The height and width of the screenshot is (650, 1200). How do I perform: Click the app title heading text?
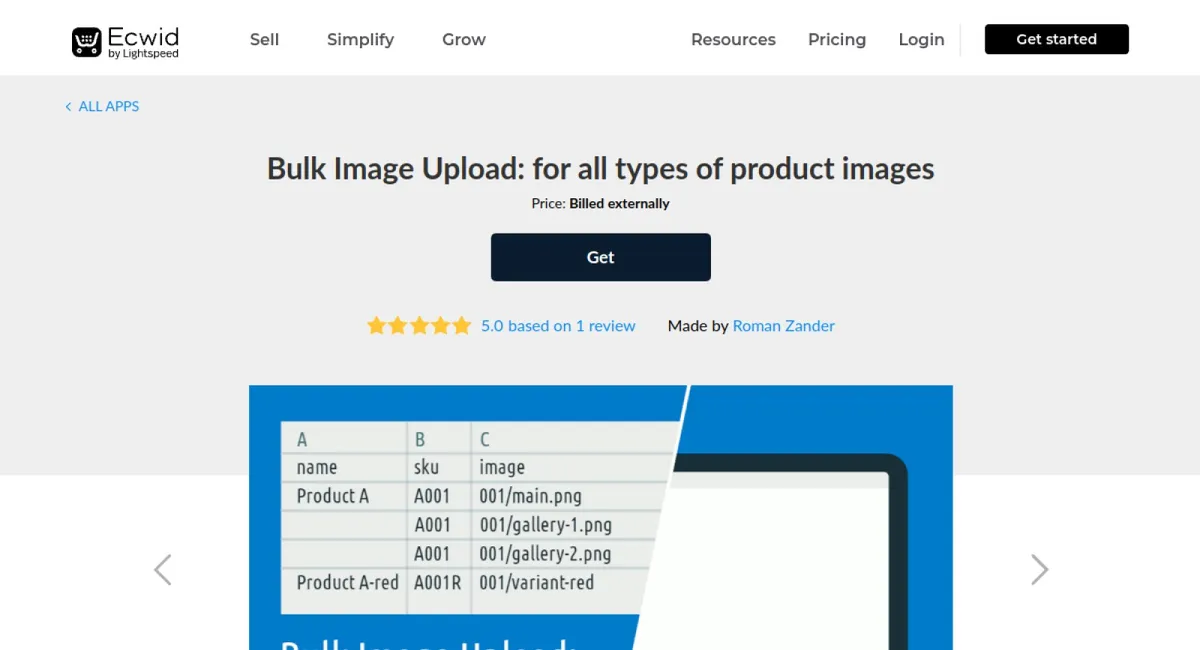[601, 168]
